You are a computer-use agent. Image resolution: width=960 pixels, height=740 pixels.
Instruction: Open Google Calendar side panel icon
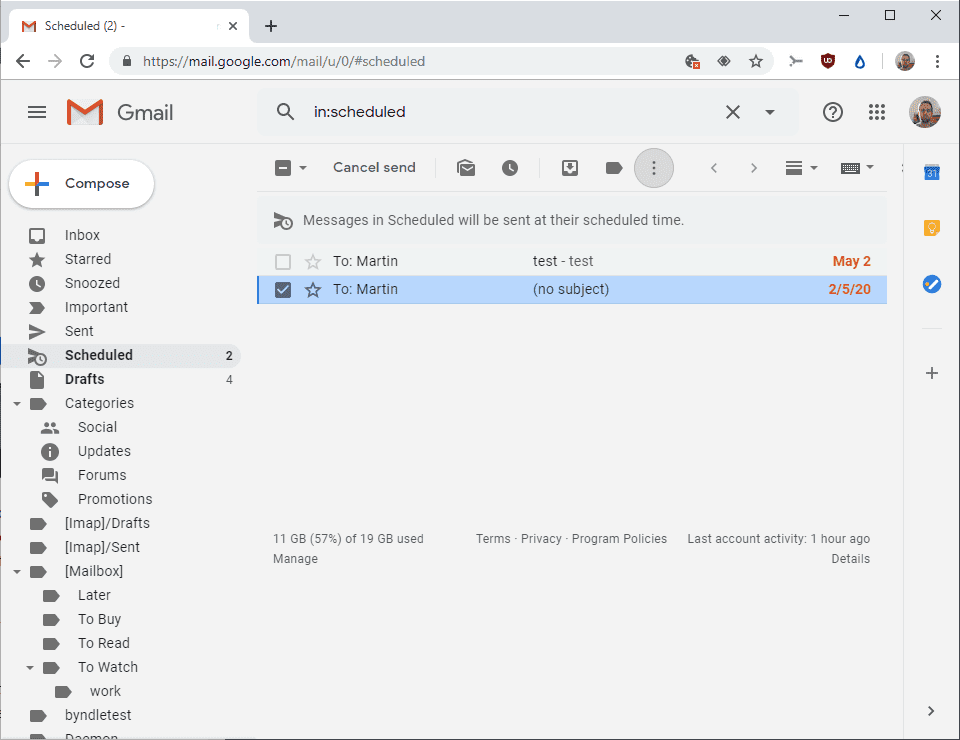point(932,173)
